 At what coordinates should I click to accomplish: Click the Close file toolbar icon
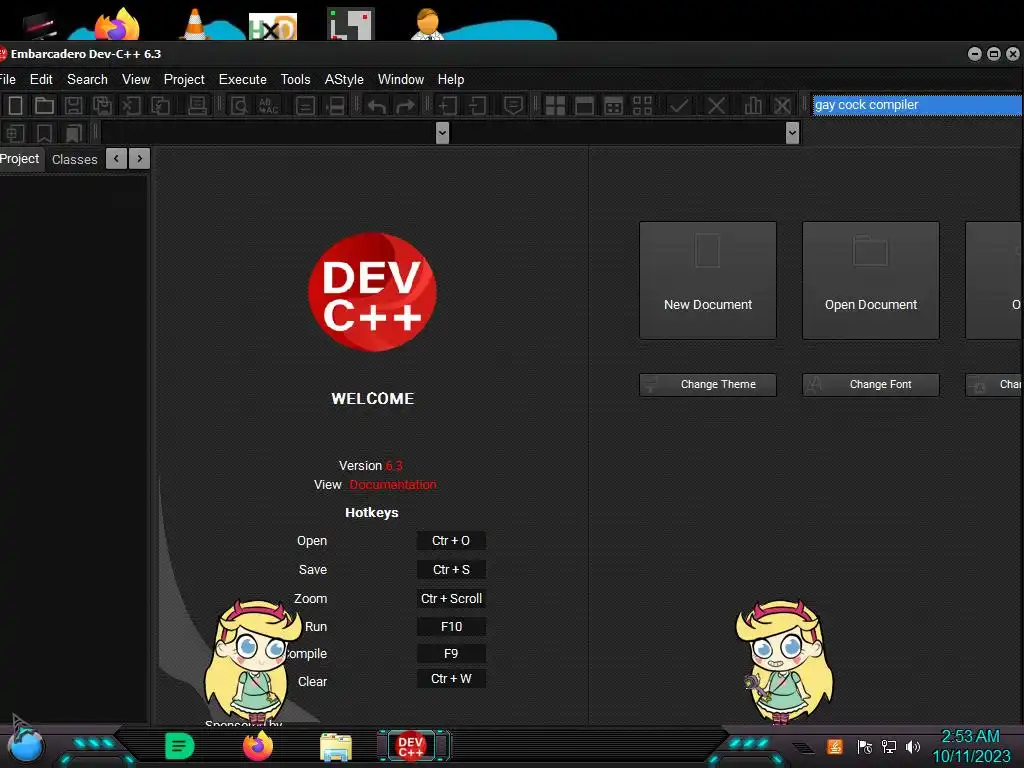point(131,105)
